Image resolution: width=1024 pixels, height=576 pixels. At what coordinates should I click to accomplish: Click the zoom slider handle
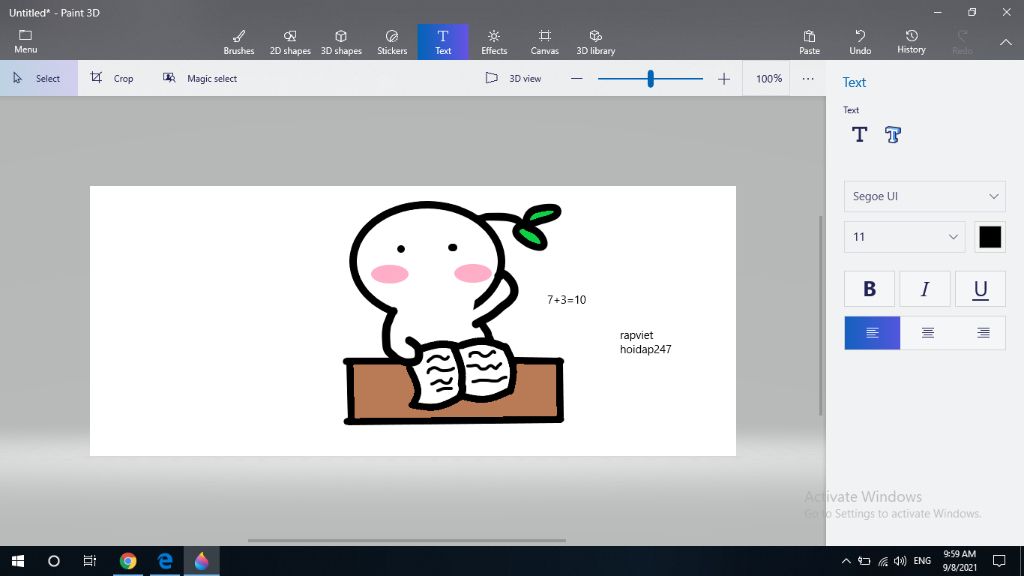pos(650,79)
